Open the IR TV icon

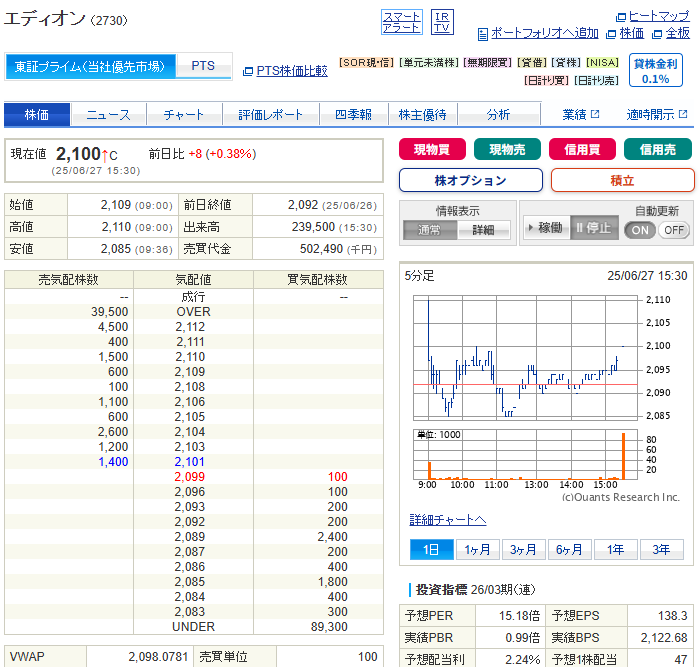coord(442,22)
